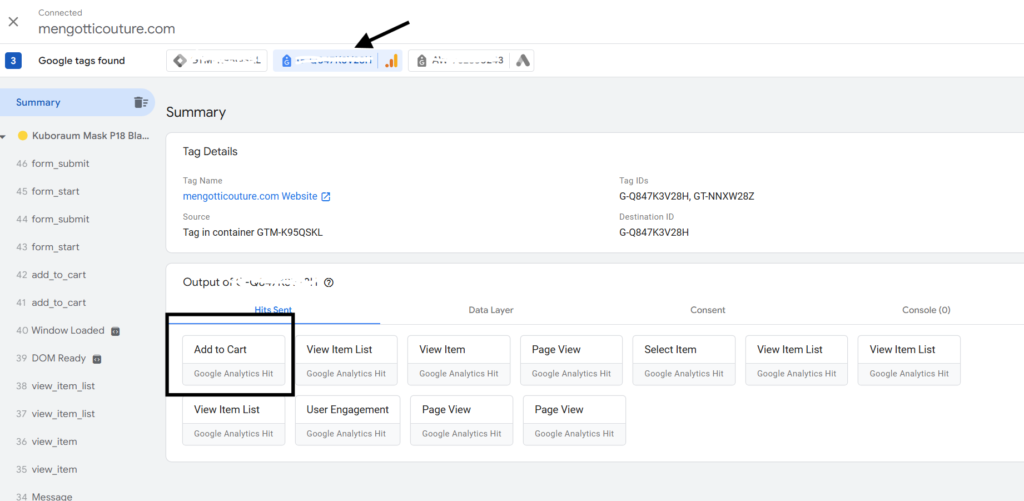Click the Google Analytics bar-chart icon
1024x501 pixels.
[391, 61]
